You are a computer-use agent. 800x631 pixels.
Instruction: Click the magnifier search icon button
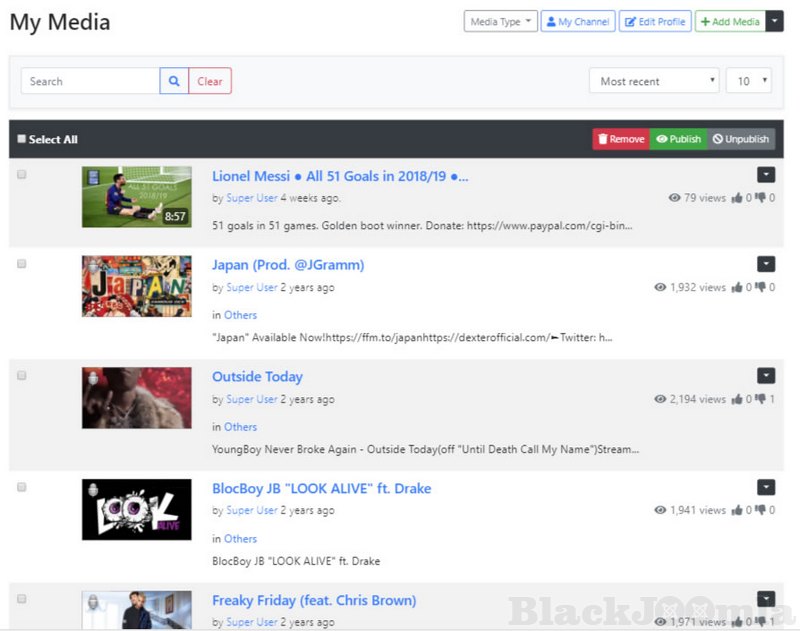[174, 81]
